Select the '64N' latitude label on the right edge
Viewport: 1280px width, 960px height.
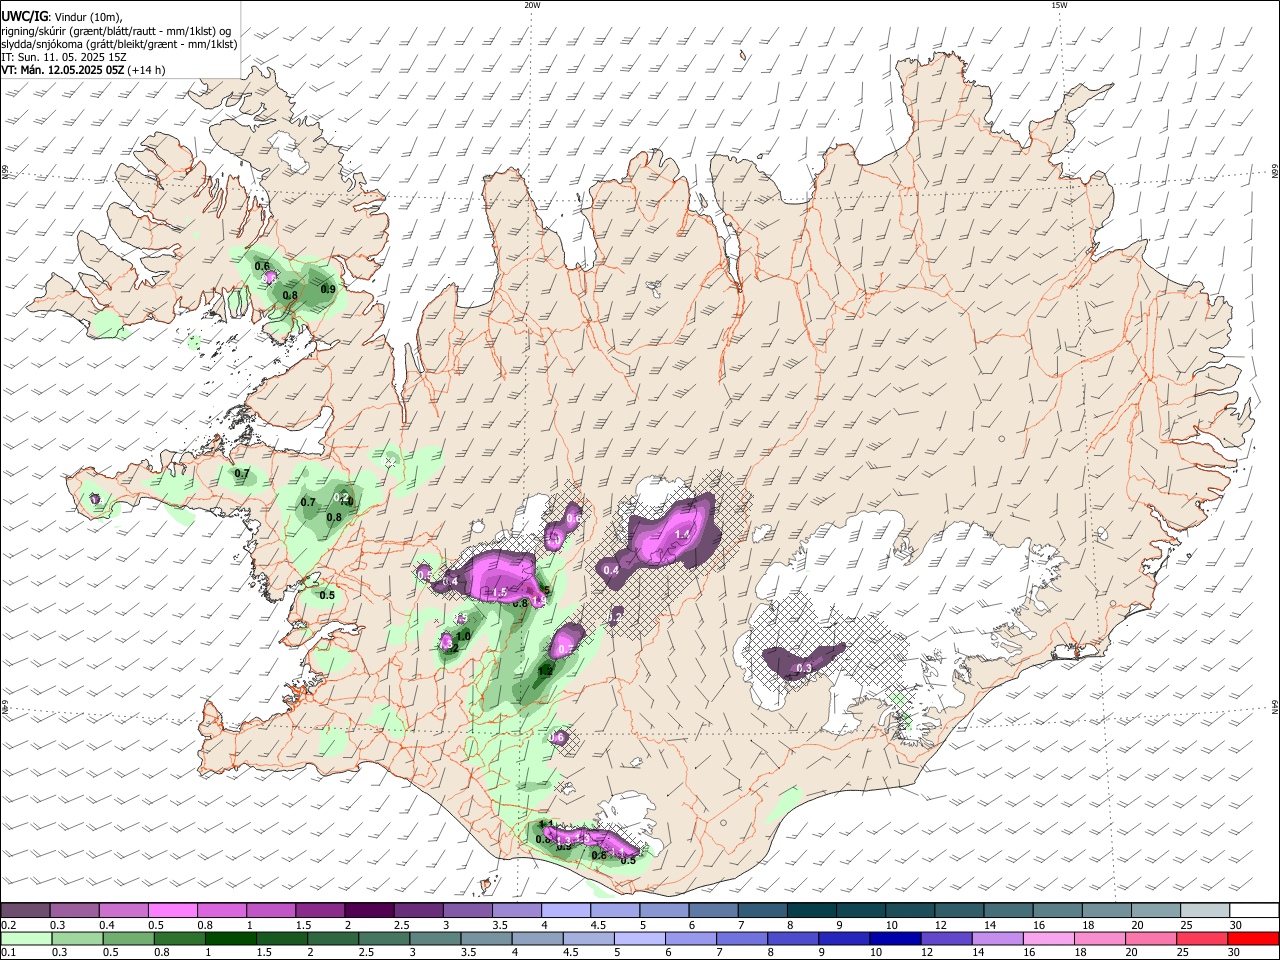pos(1275,707)
